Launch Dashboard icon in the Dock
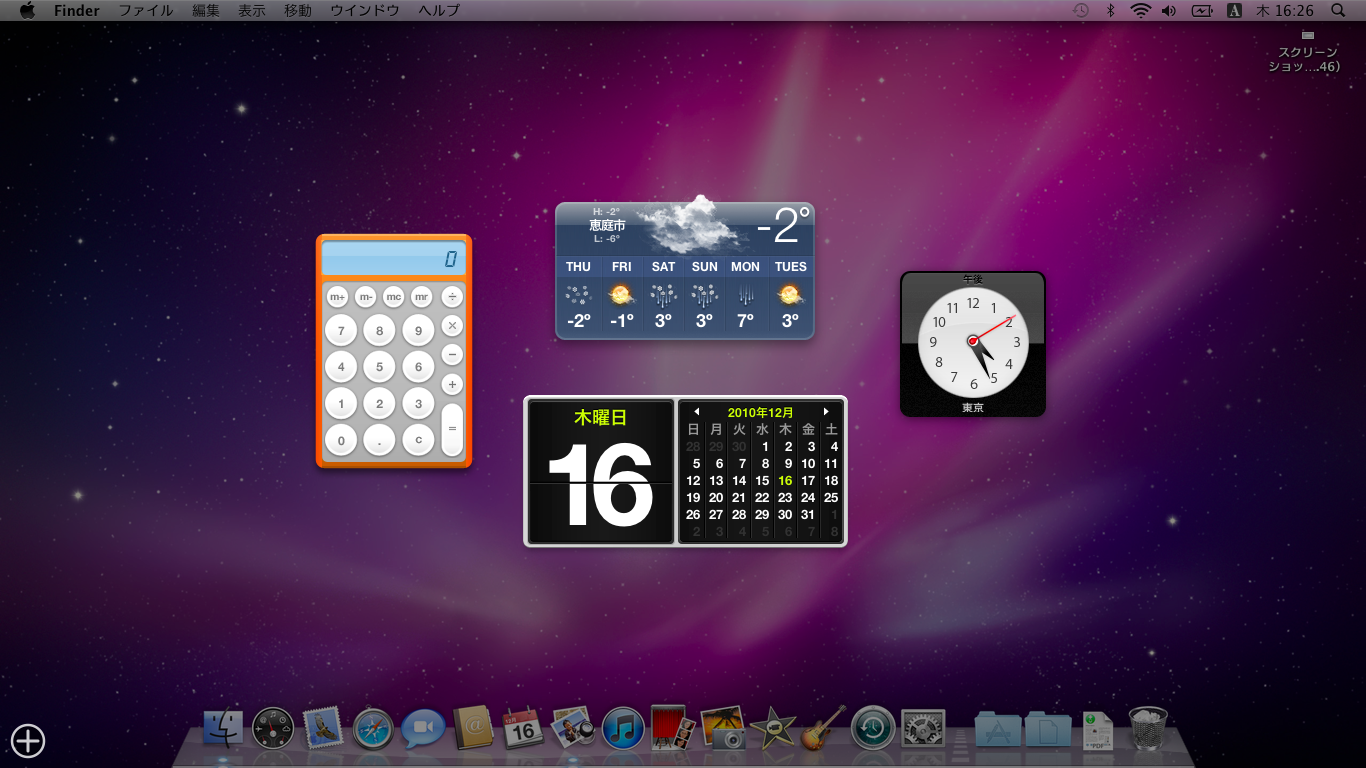Screen dimensions: 1366x768 point(273,728)
